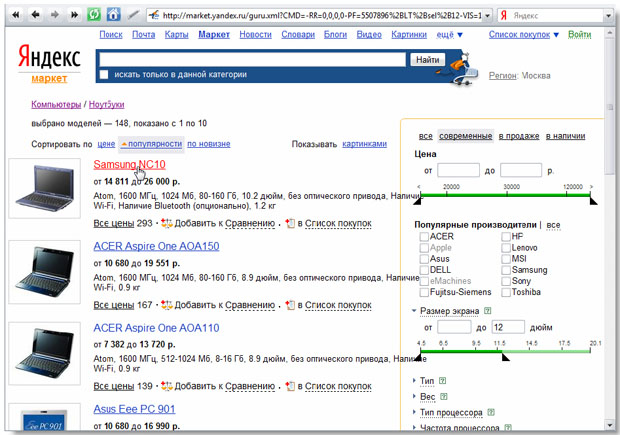Click the price slider right handle
Screen dimensions: 620x435
pyautogui.click(x=593, y=200)
